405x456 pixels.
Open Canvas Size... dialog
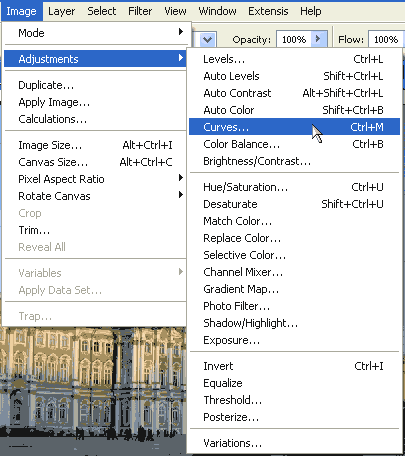click(x=95, y=162)
